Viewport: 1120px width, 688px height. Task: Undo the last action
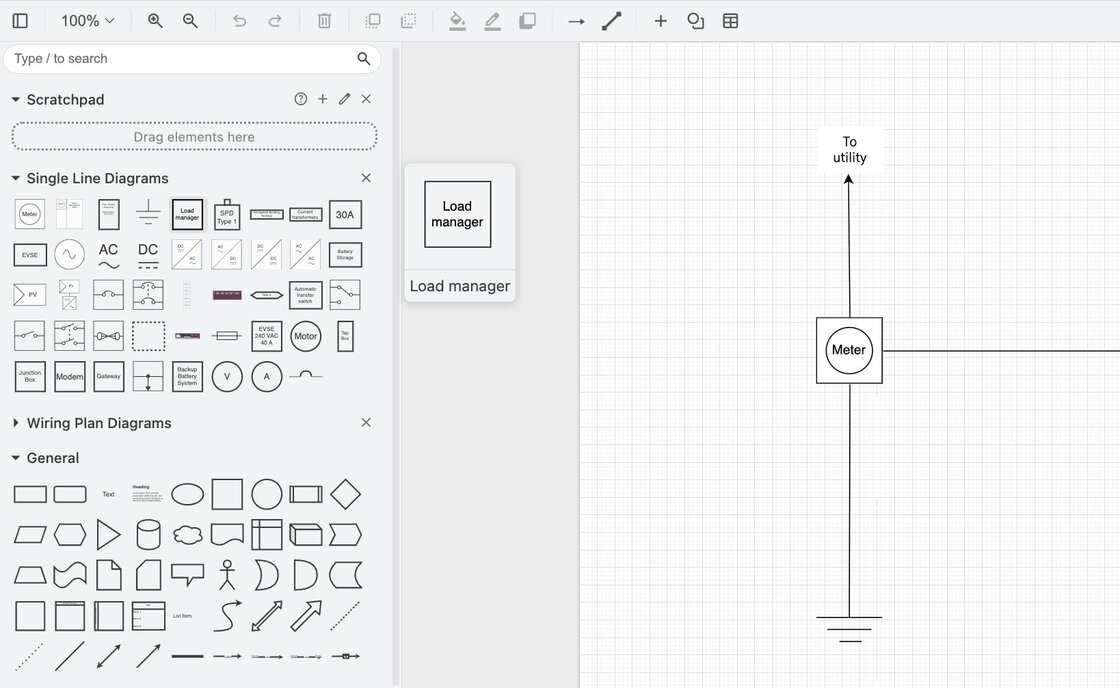click(x=239, y=20)
